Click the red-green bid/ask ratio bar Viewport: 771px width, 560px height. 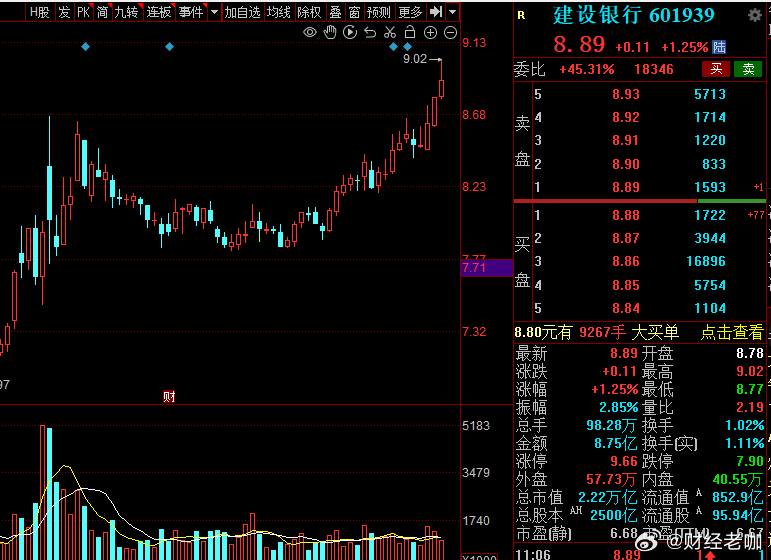pyautogui.click(x=640, y=201)
